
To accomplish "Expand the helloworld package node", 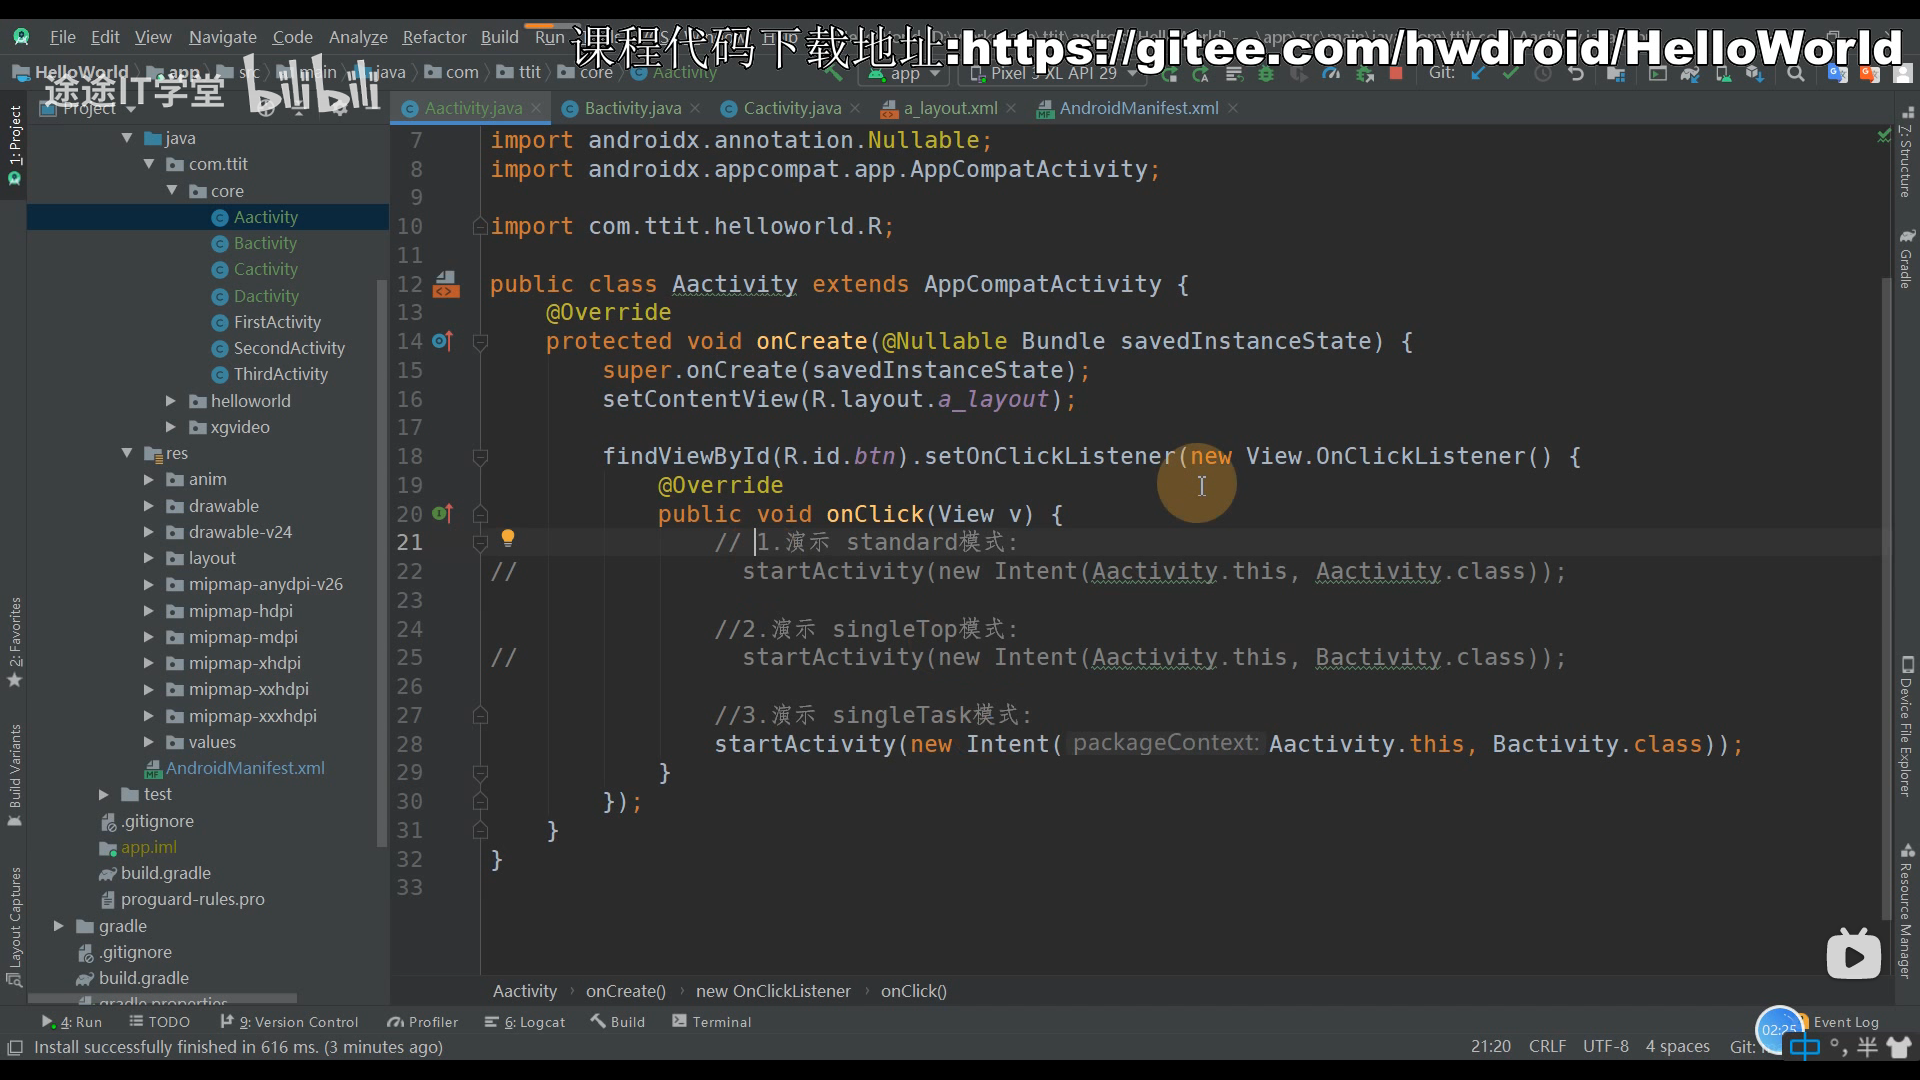I will (171, 401).
